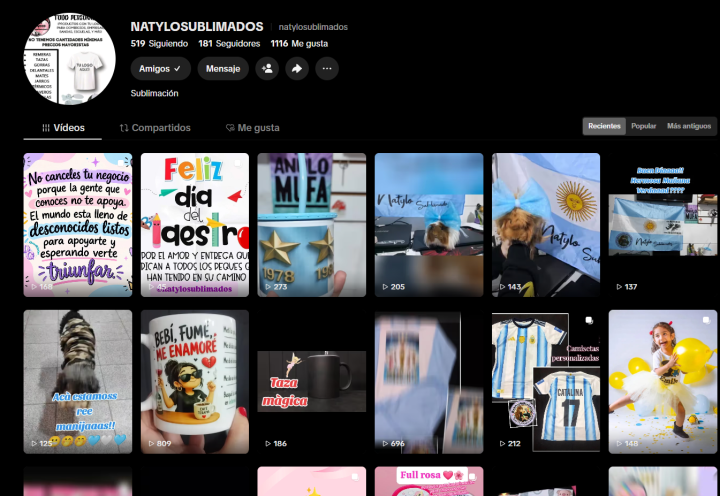Open the blurred video with 696 views
The width and height of the screenshot is (720, 496).
click(429, 382)
